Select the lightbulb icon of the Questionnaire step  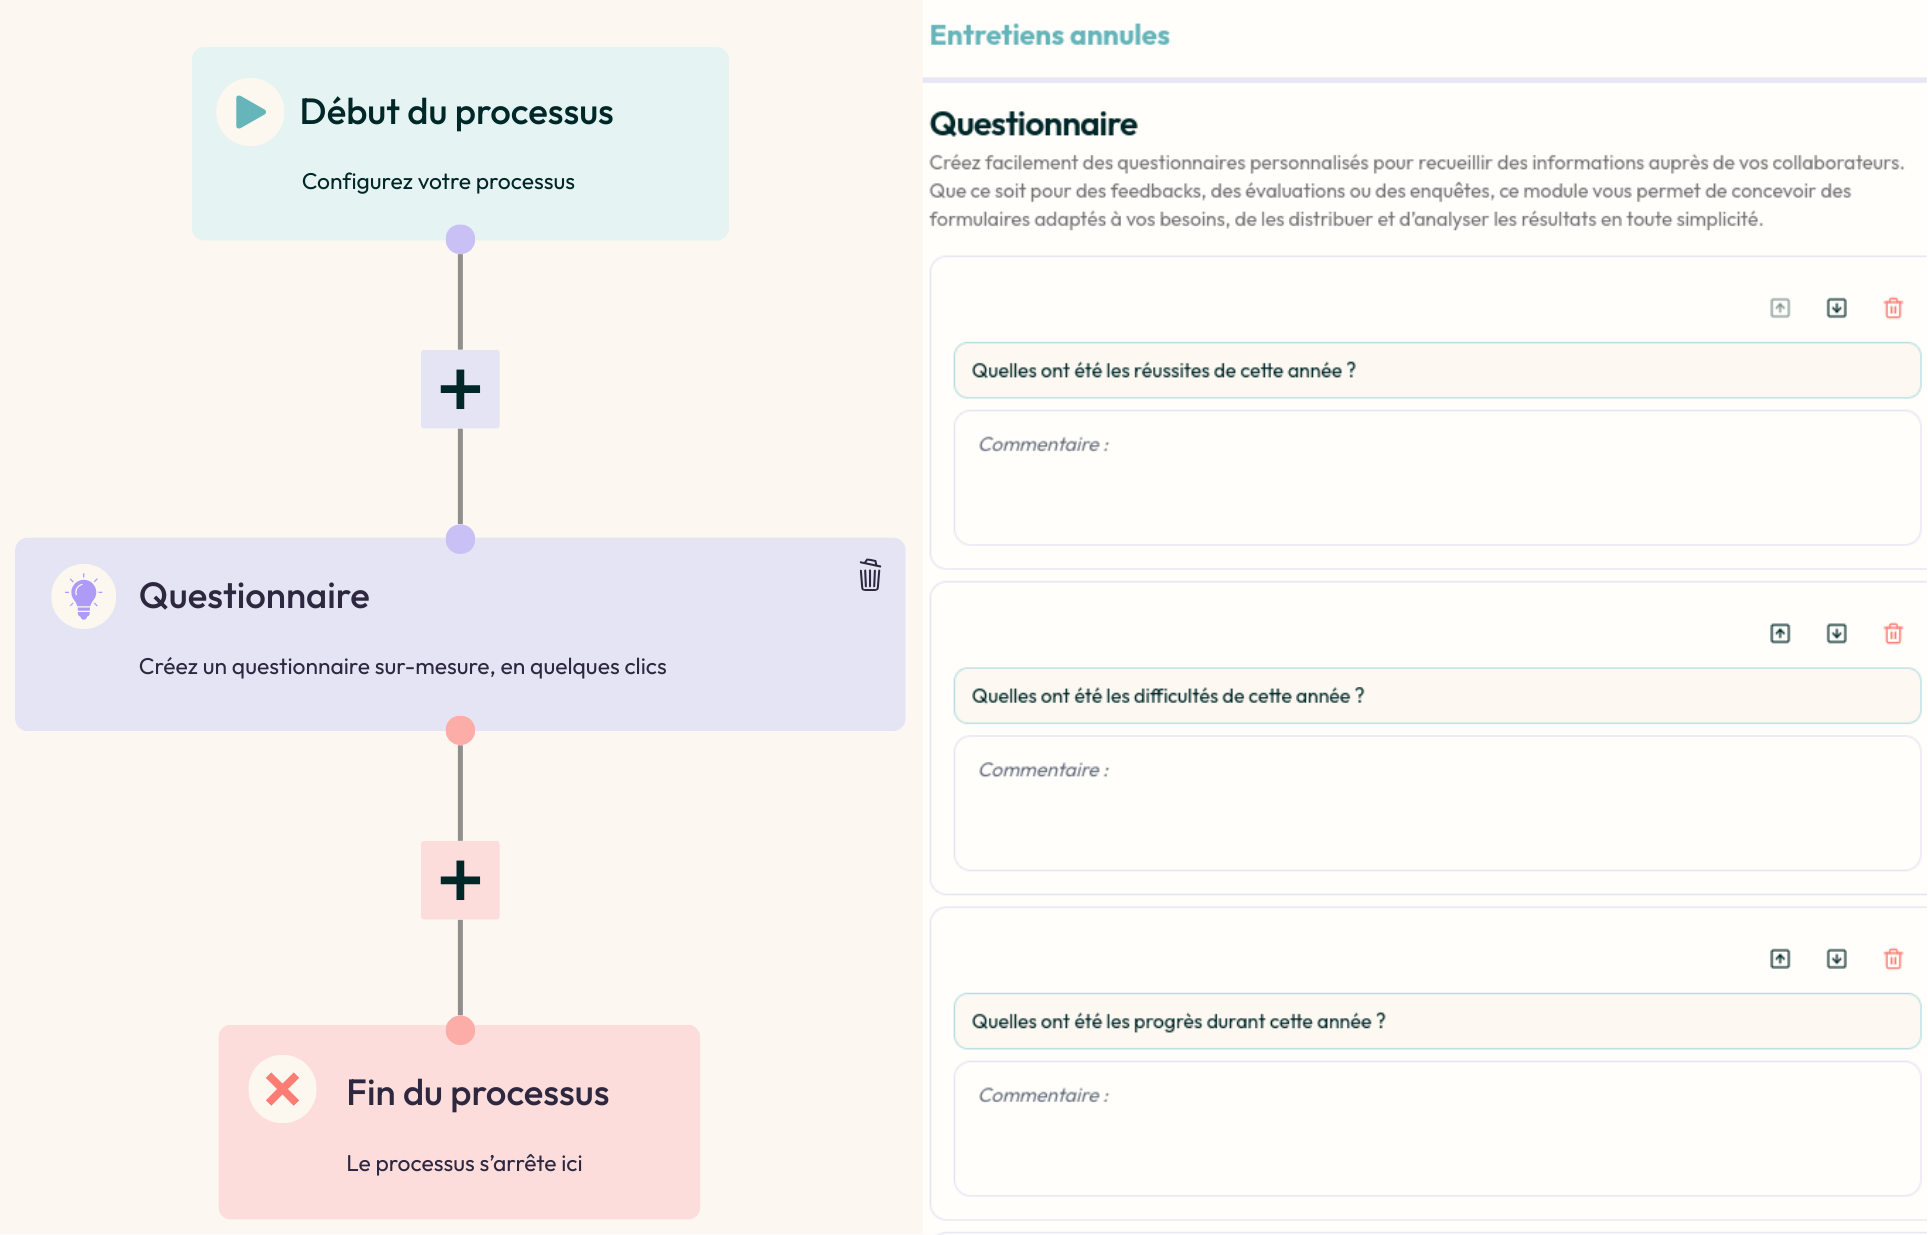pos(83,596)
